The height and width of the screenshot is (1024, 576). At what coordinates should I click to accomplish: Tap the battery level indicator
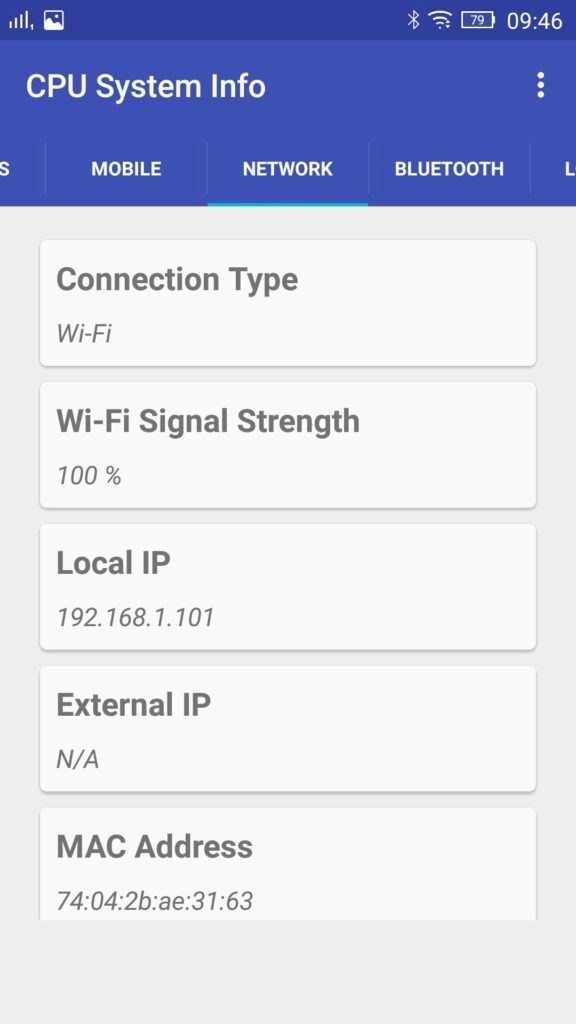pyautogui.click(x=478, y=20)
